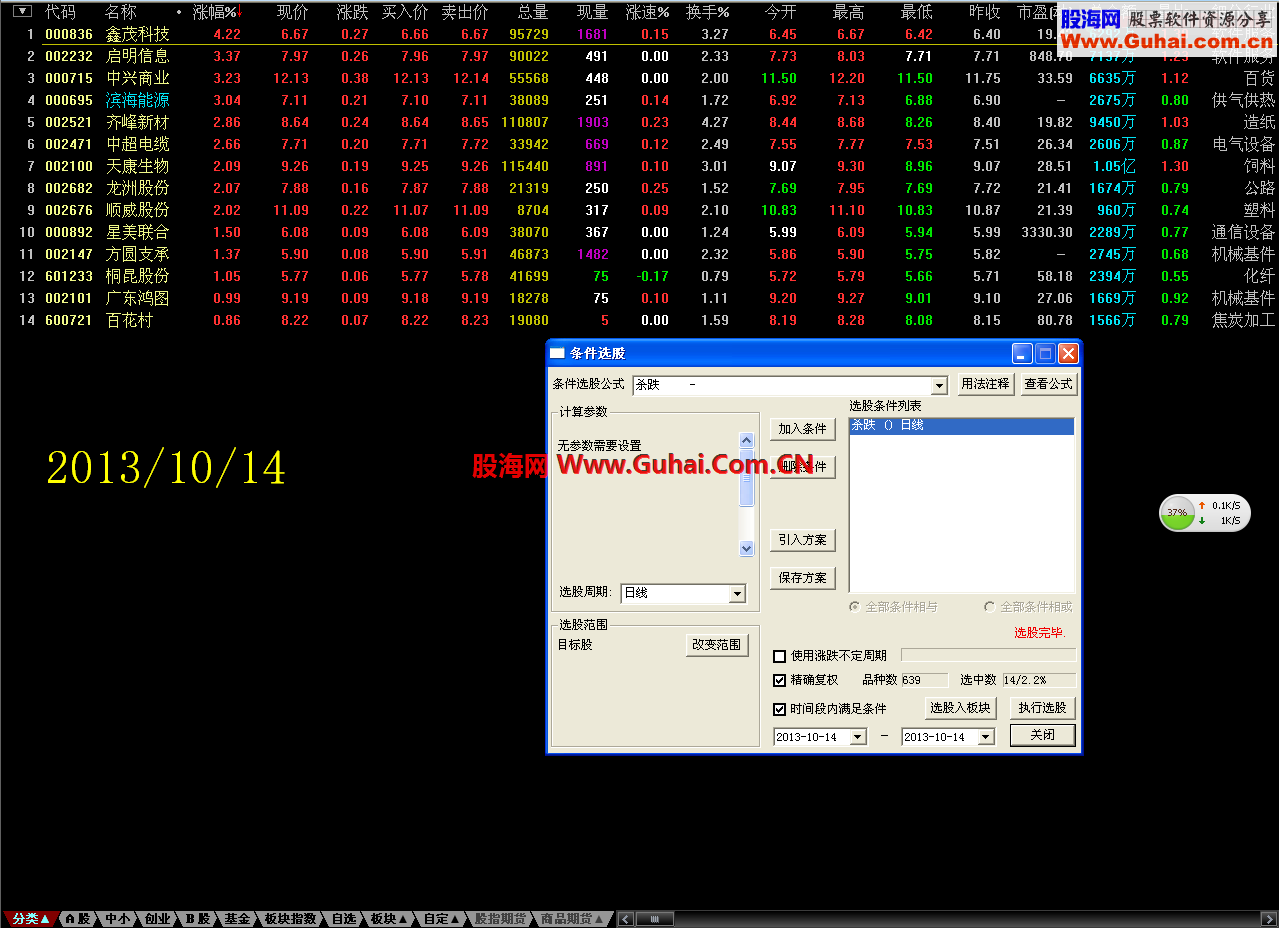Screen dimensions: 1279x928
Task: Minimize the 条件选股 dialog
Action: (x=1022, y=353)
